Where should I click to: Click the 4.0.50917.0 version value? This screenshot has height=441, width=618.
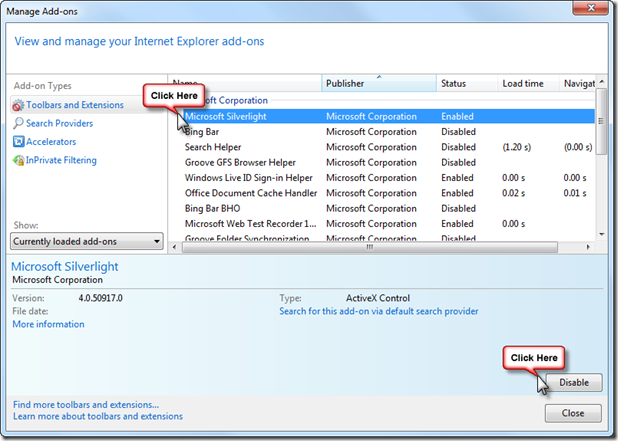point(101,298)
